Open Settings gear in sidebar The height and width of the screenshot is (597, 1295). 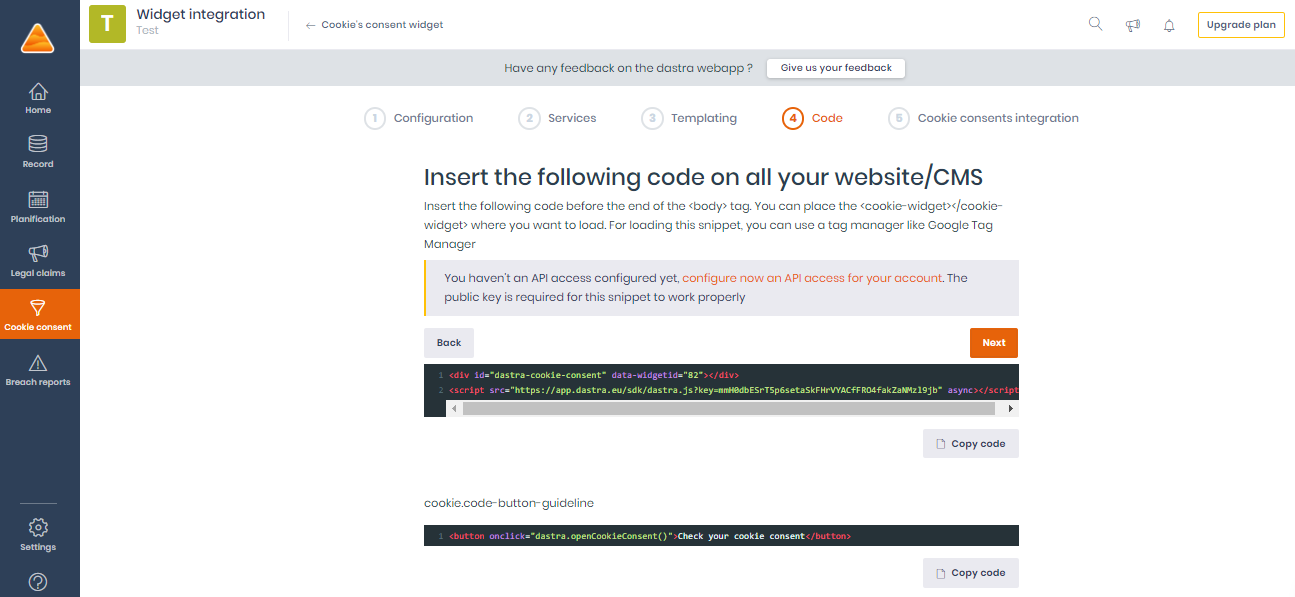pos(38,527)
